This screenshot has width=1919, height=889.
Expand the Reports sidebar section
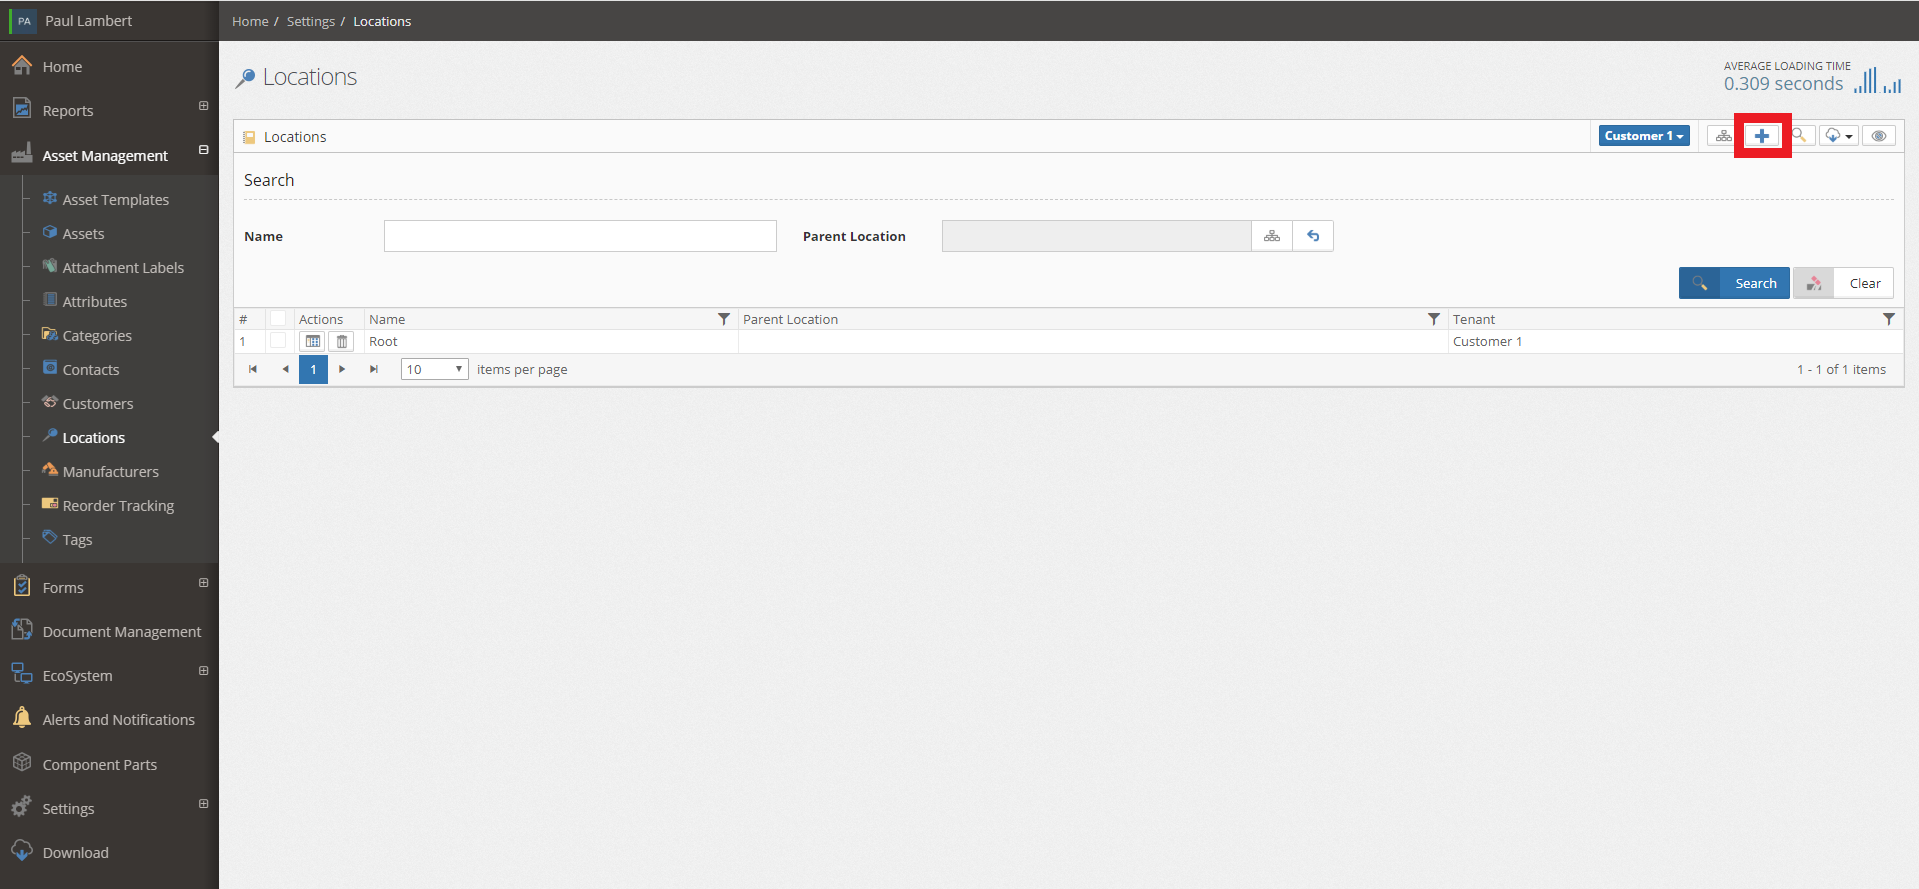tap(204, 106)
